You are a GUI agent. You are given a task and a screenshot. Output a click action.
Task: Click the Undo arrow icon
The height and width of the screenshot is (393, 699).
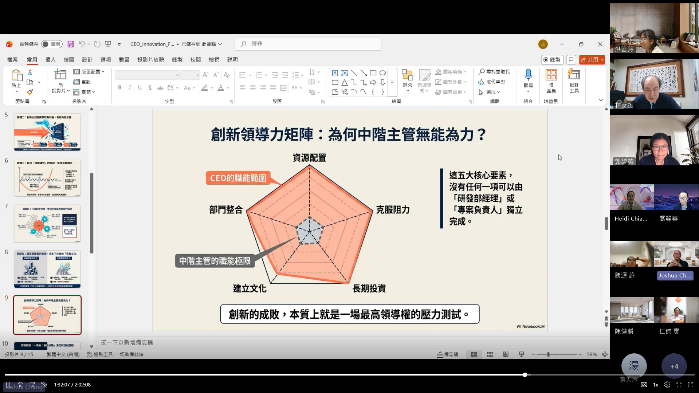[x=82, y=44]
